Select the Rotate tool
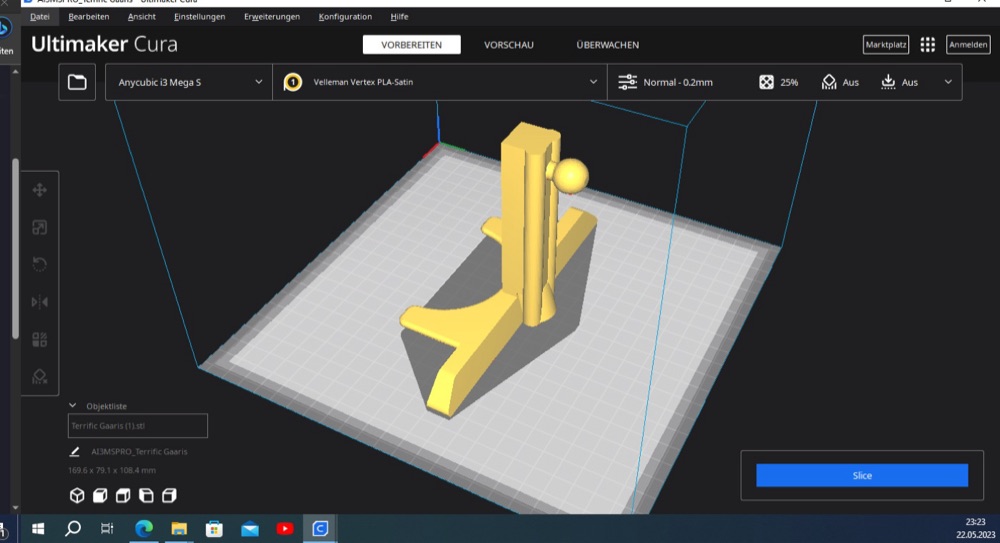 click(x=40, y=264)
